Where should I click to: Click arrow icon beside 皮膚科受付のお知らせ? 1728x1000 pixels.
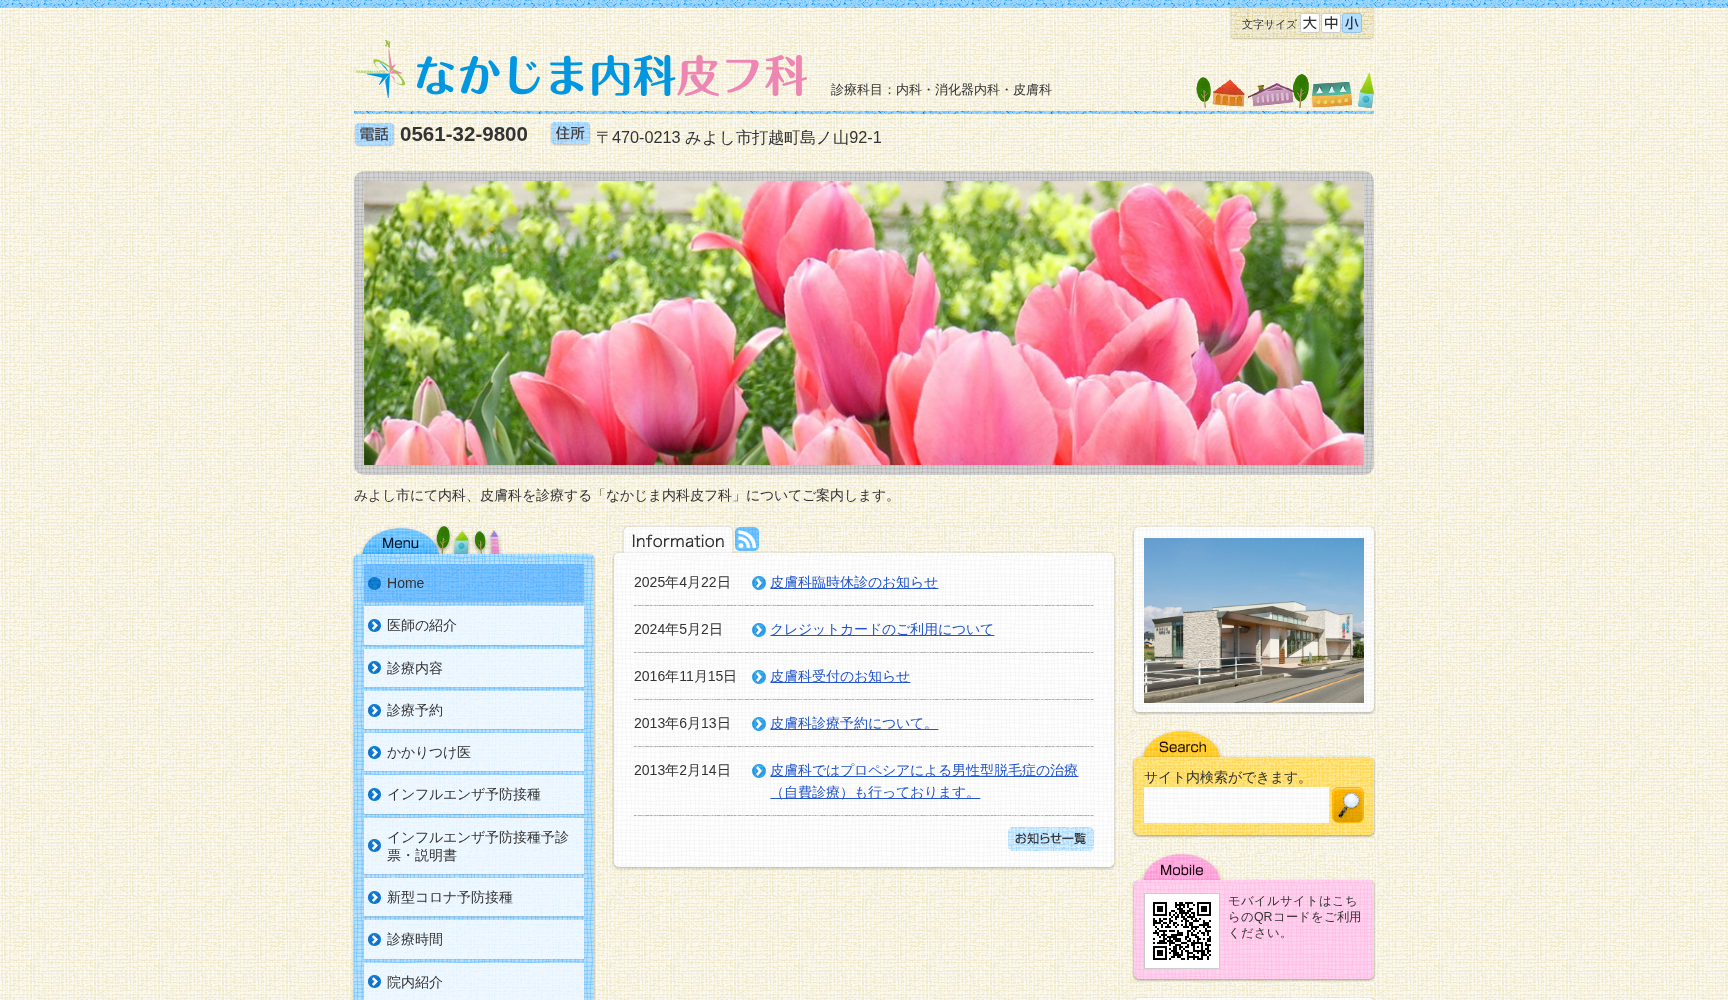click(x=759, y=677)
